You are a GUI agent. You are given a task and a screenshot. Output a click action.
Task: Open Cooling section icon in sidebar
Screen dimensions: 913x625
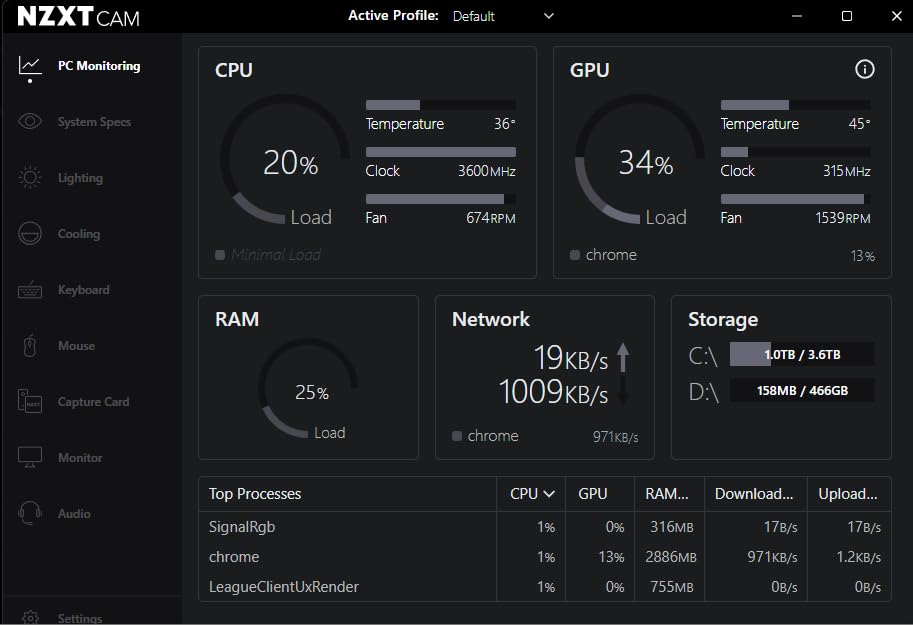tap(30, 234)
